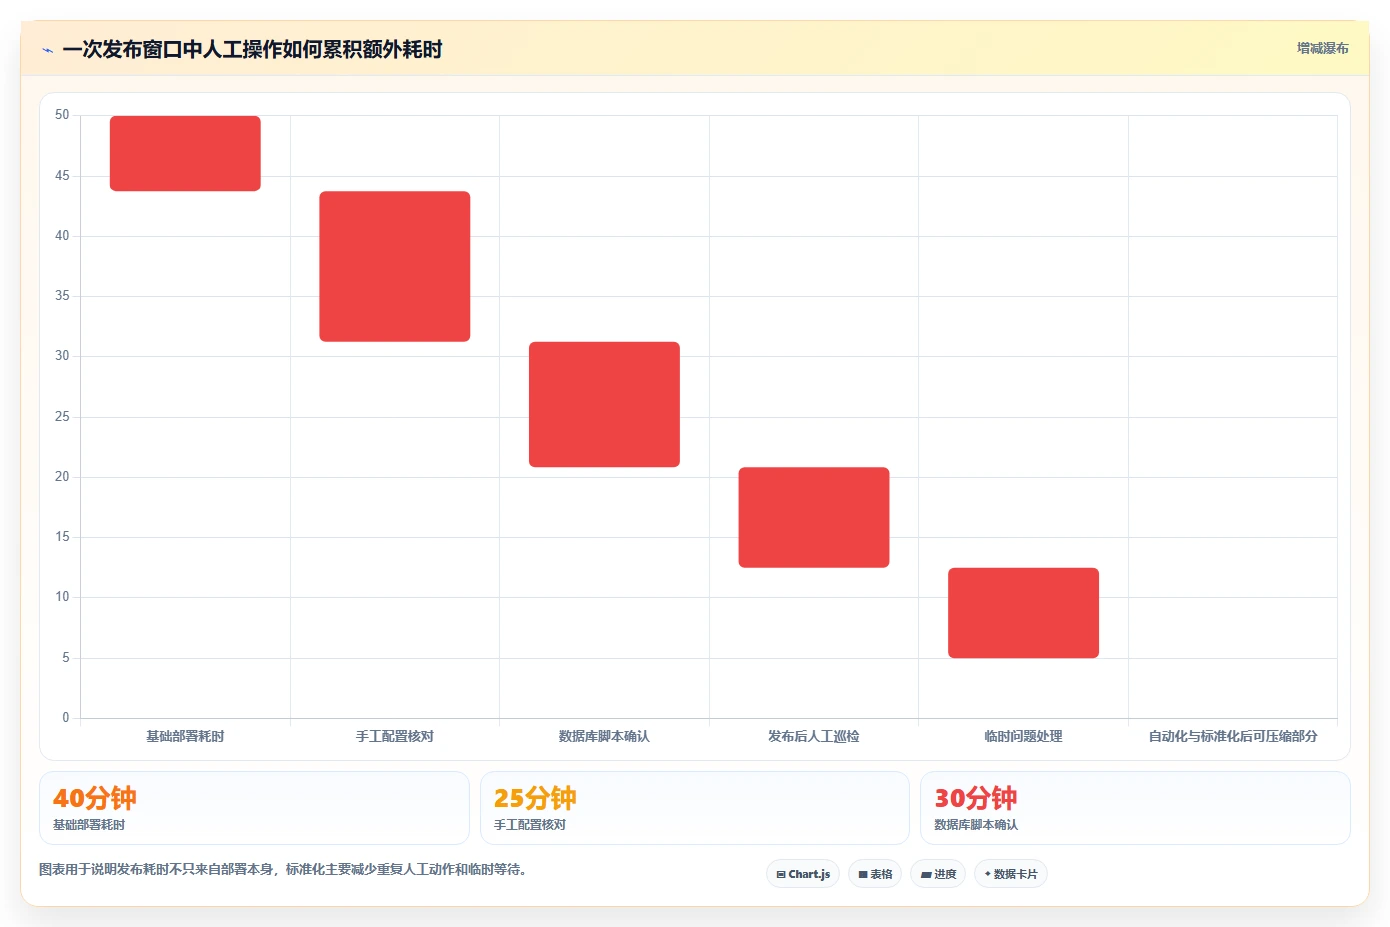Click the lightning icon beside the chart title
The width and height of the screenshot is (1390, 927).
[x=47, y=50]
